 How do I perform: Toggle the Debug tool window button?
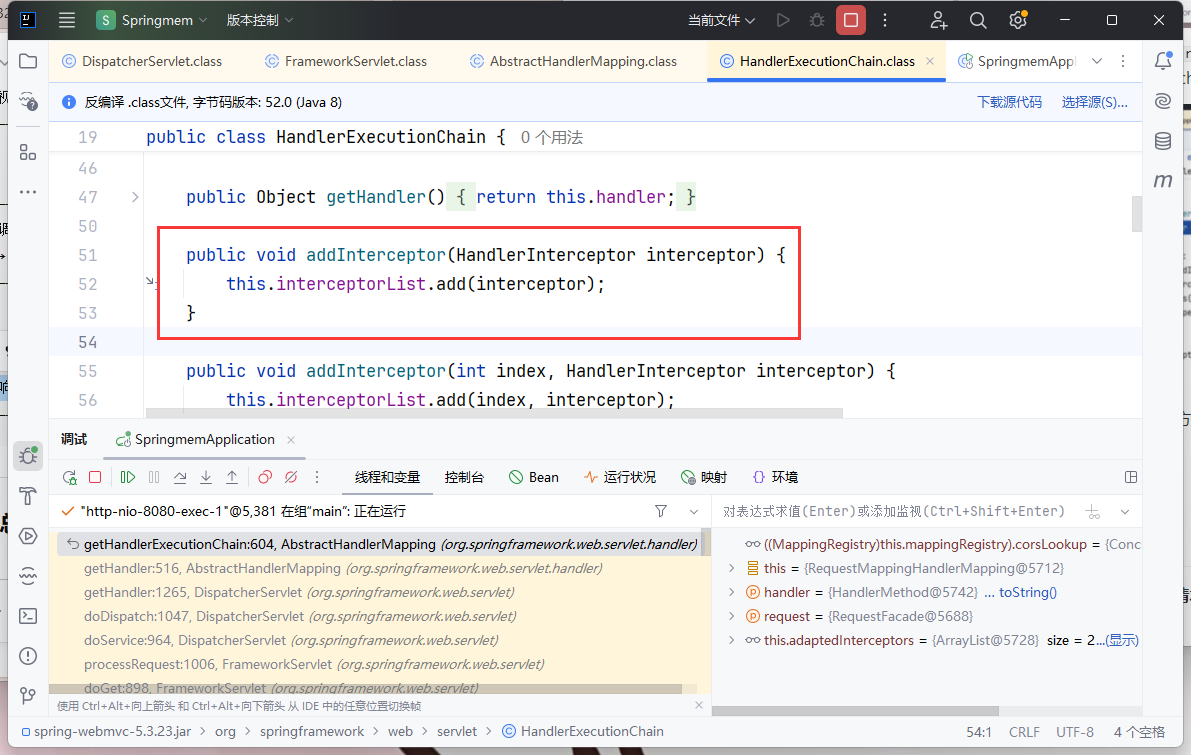[x=28, y=456]
